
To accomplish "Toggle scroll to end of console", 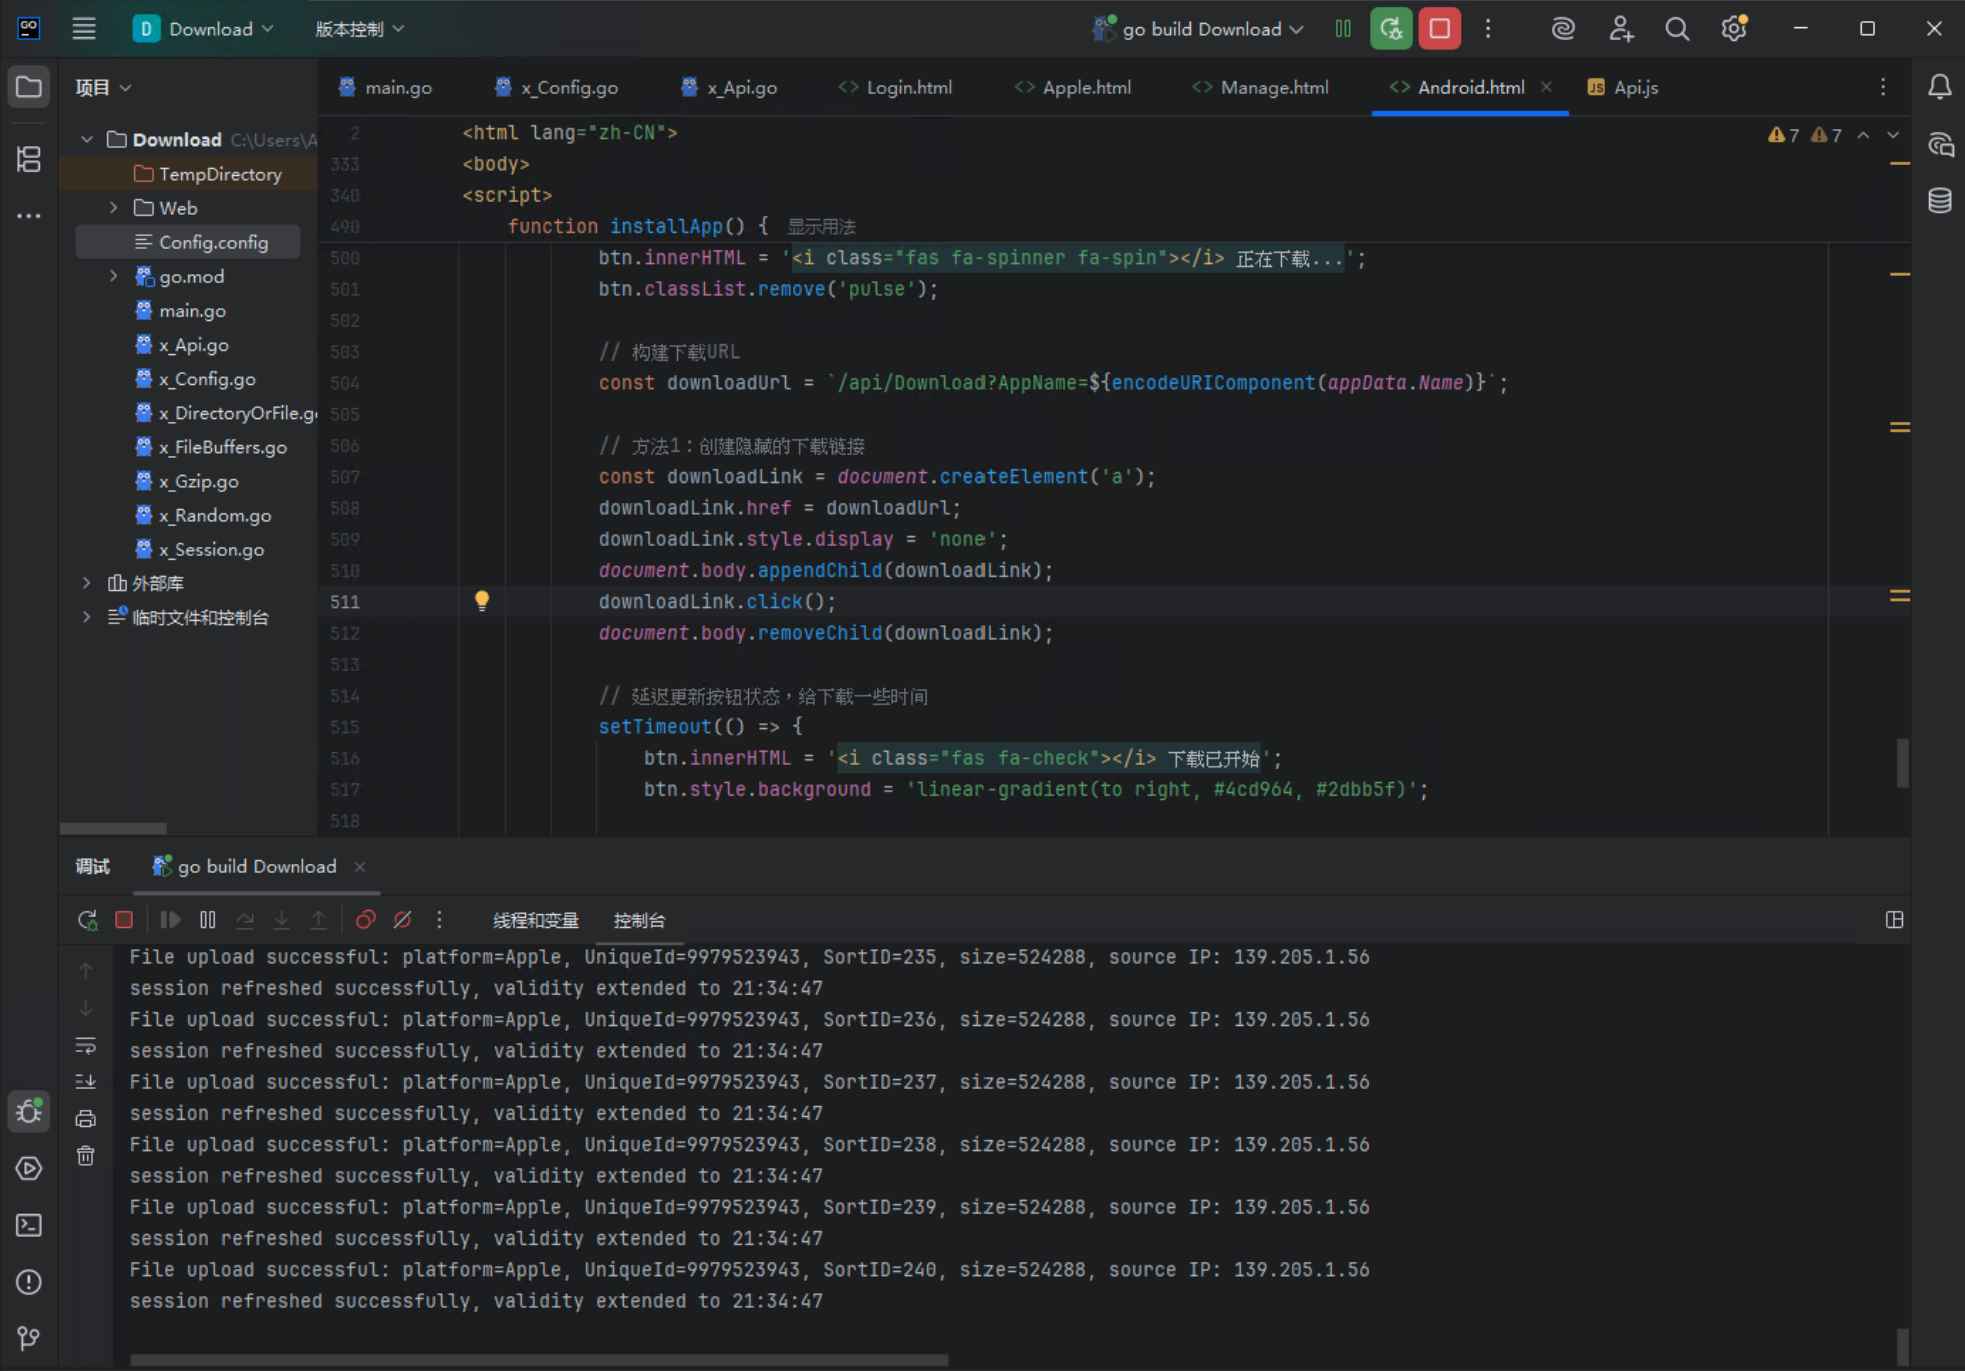I will [x=86, y=1082].
